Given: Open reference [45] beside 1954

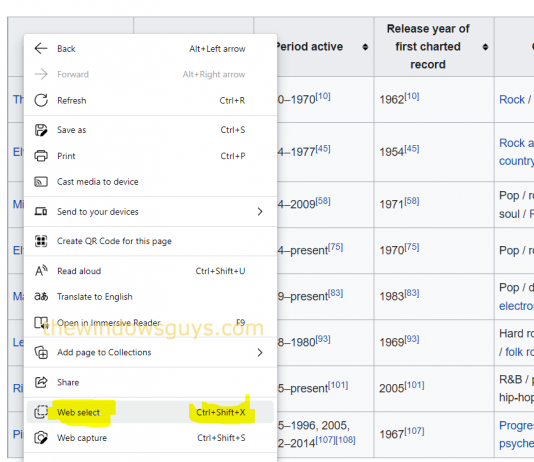Looking at the screenshot, I should [x=412, y=149].
